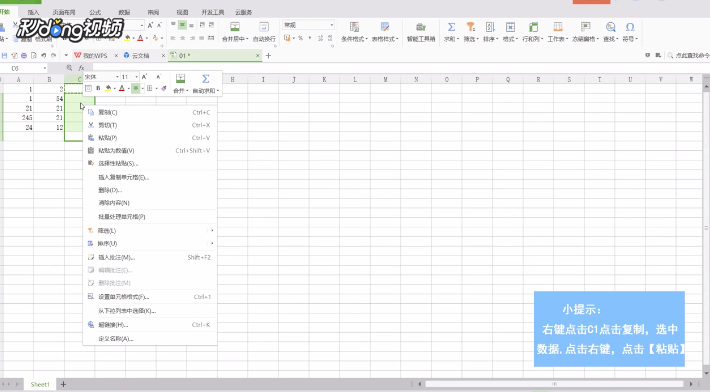This screenshot has height=392, width=710.
Task: Open a new document tab with the plus button
Action: point(269,55)
